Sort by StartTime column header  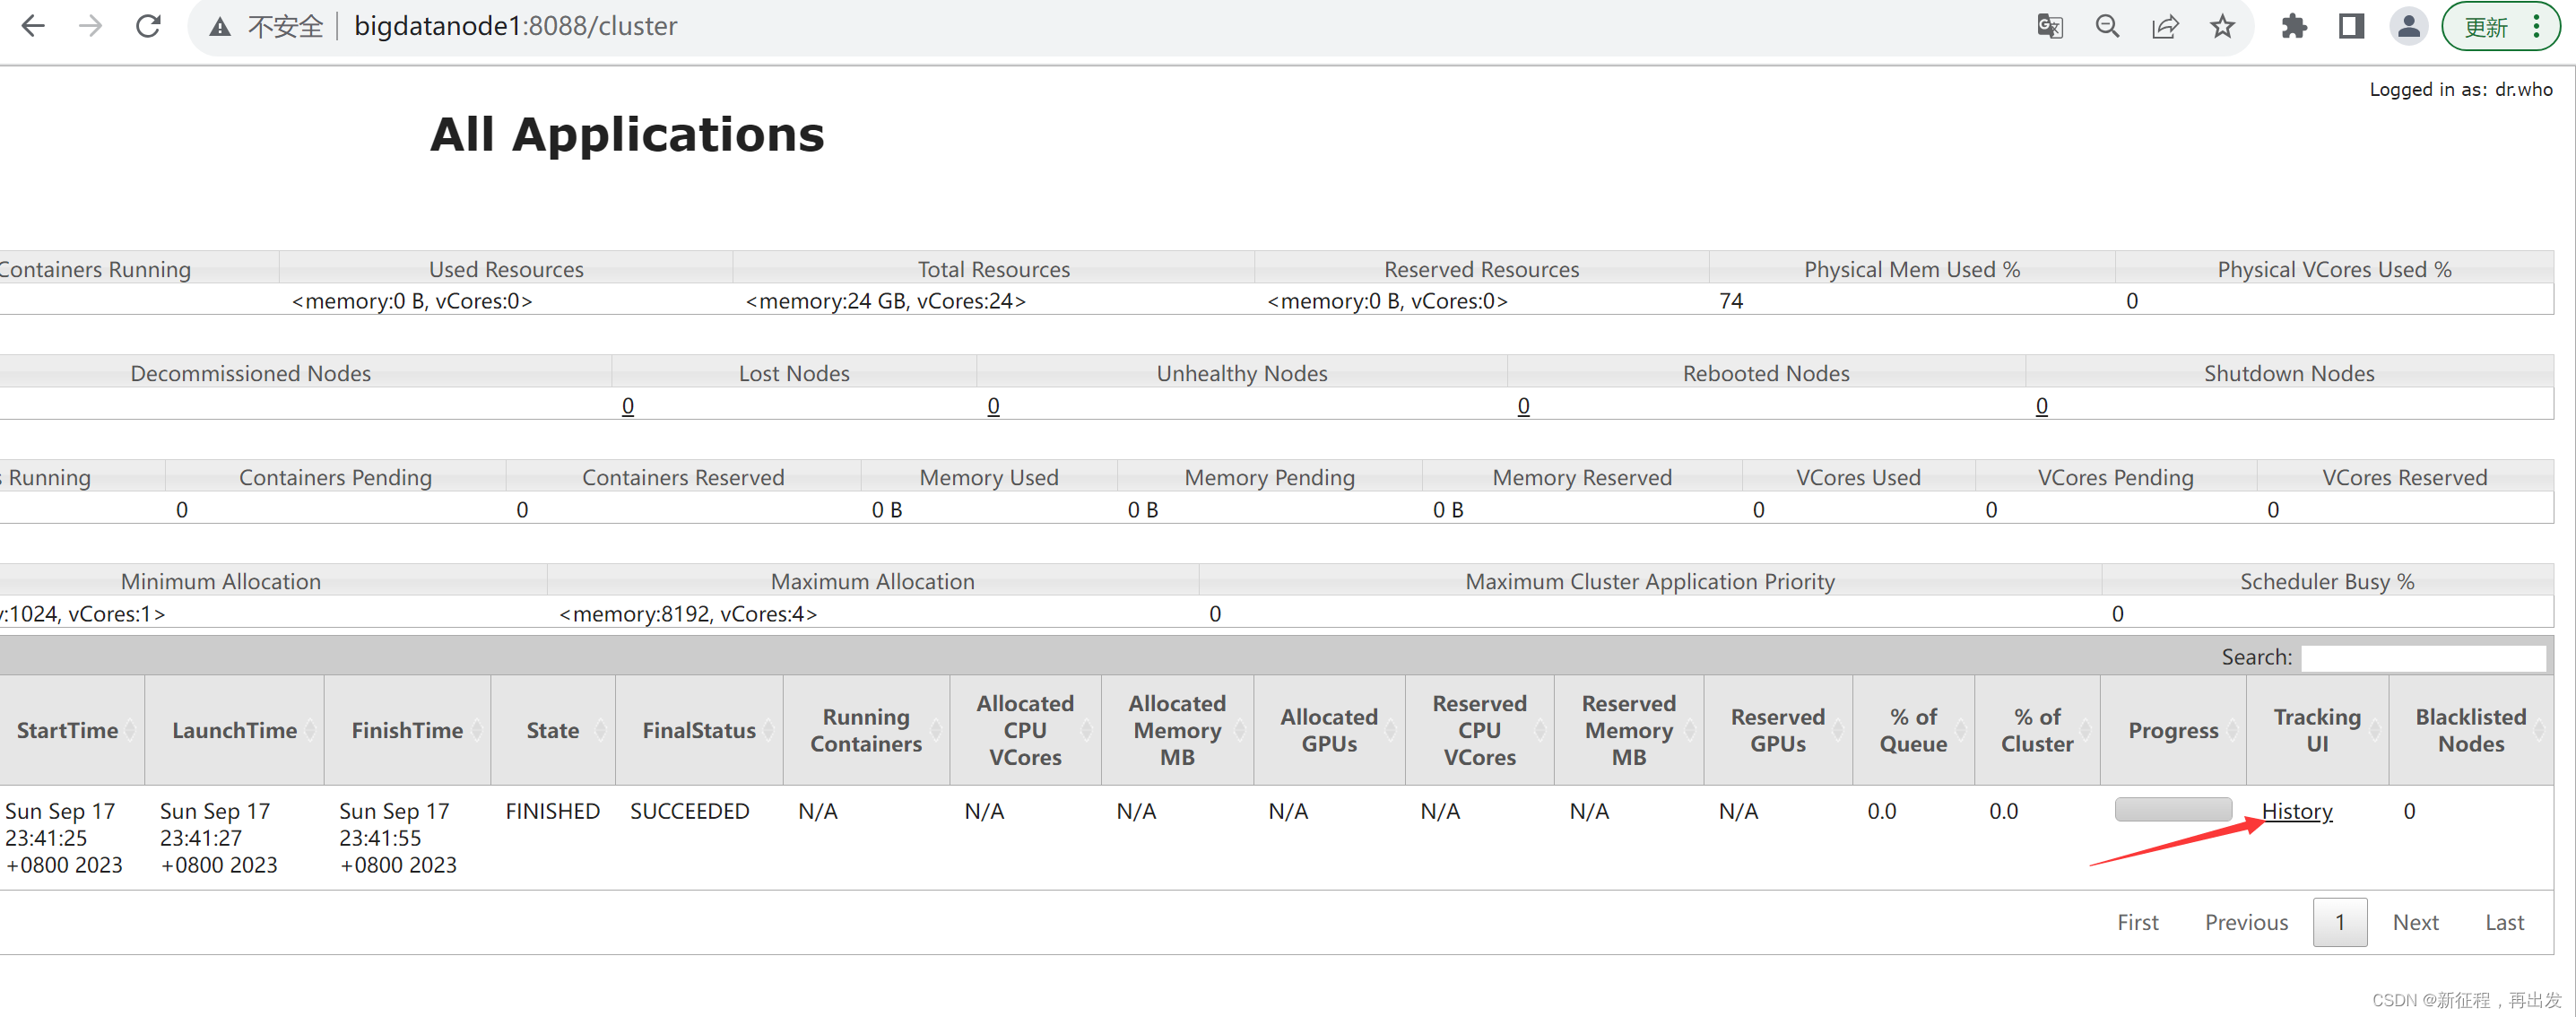(67, 731)
